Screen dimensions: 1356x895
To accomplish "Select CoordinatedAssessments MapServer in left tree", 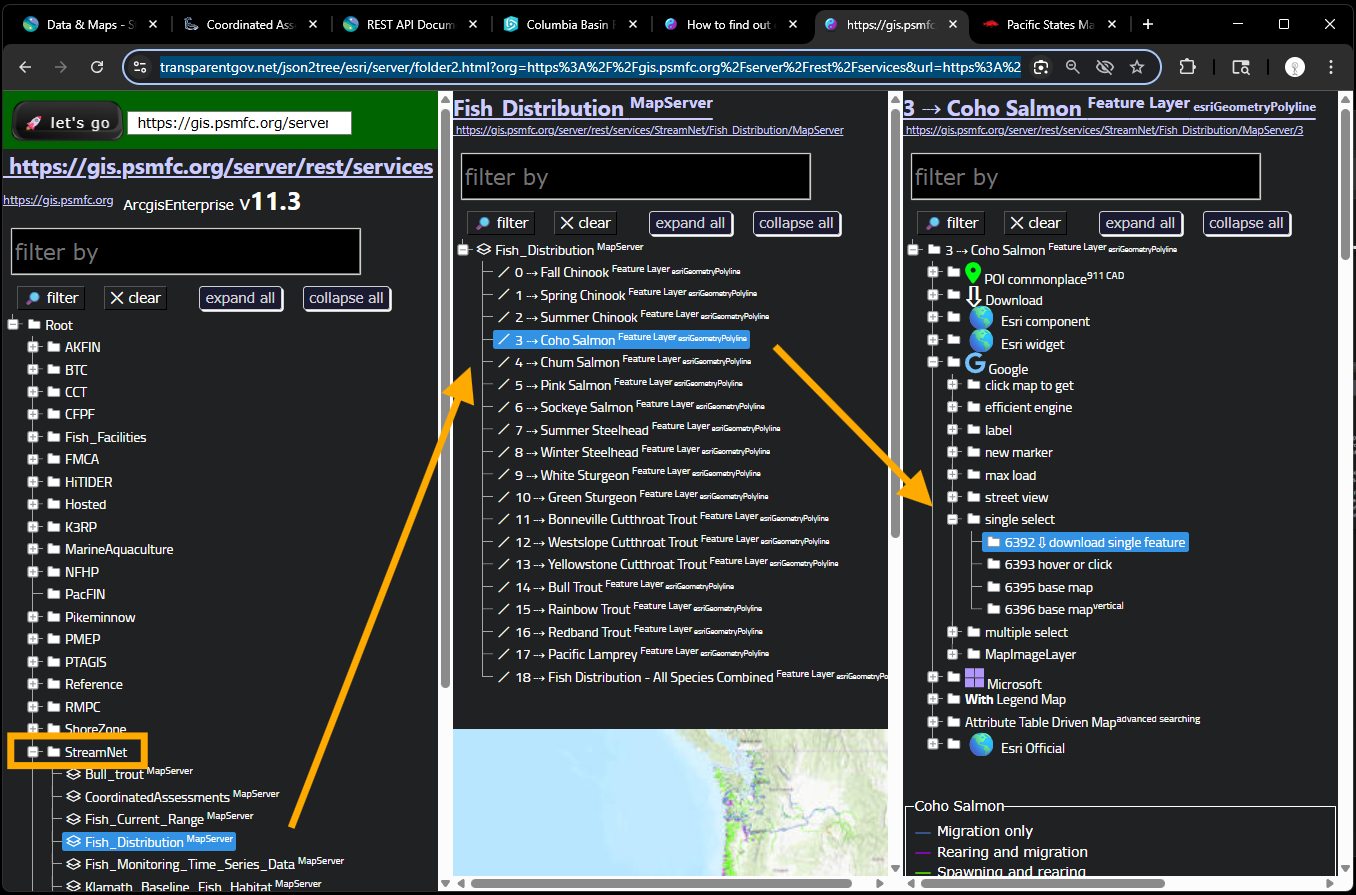I will [172, 797].
